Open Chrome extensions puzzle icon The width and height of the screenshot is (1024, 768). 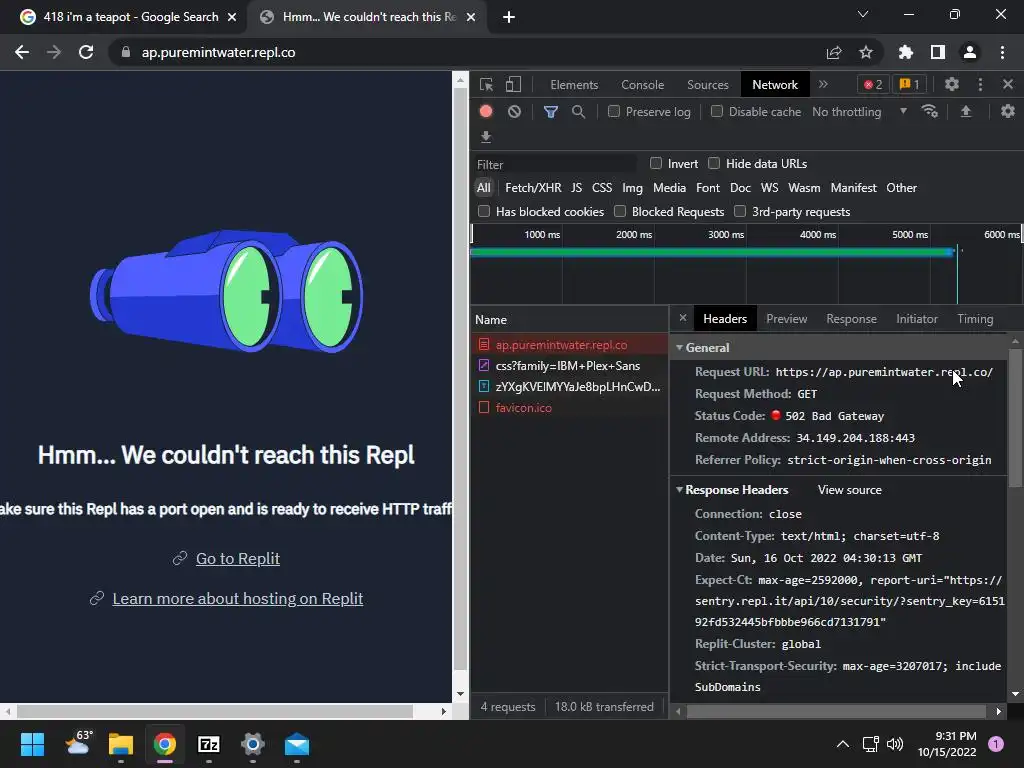(905, 52)
